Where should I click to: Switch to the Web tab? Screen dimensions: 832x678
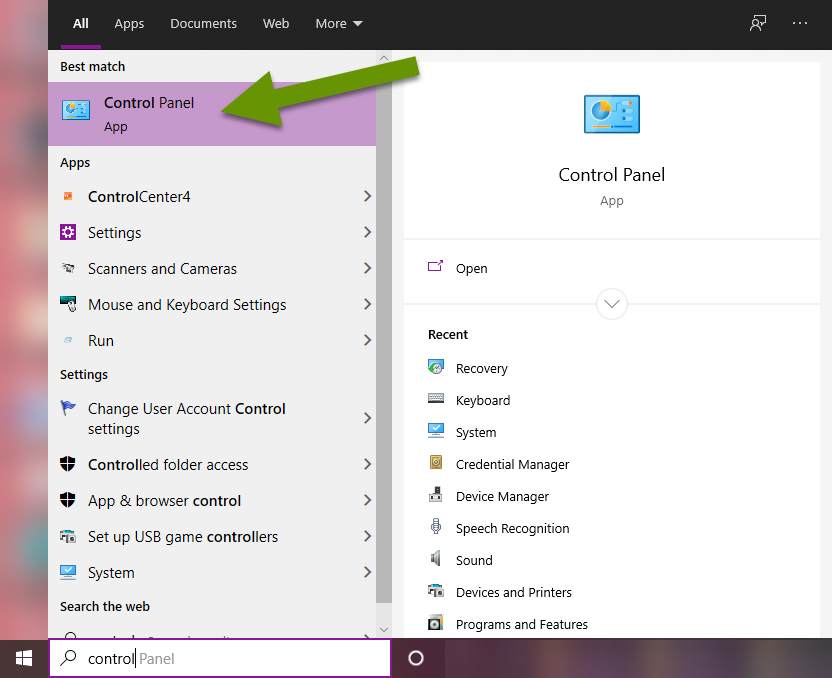[276, 23]
